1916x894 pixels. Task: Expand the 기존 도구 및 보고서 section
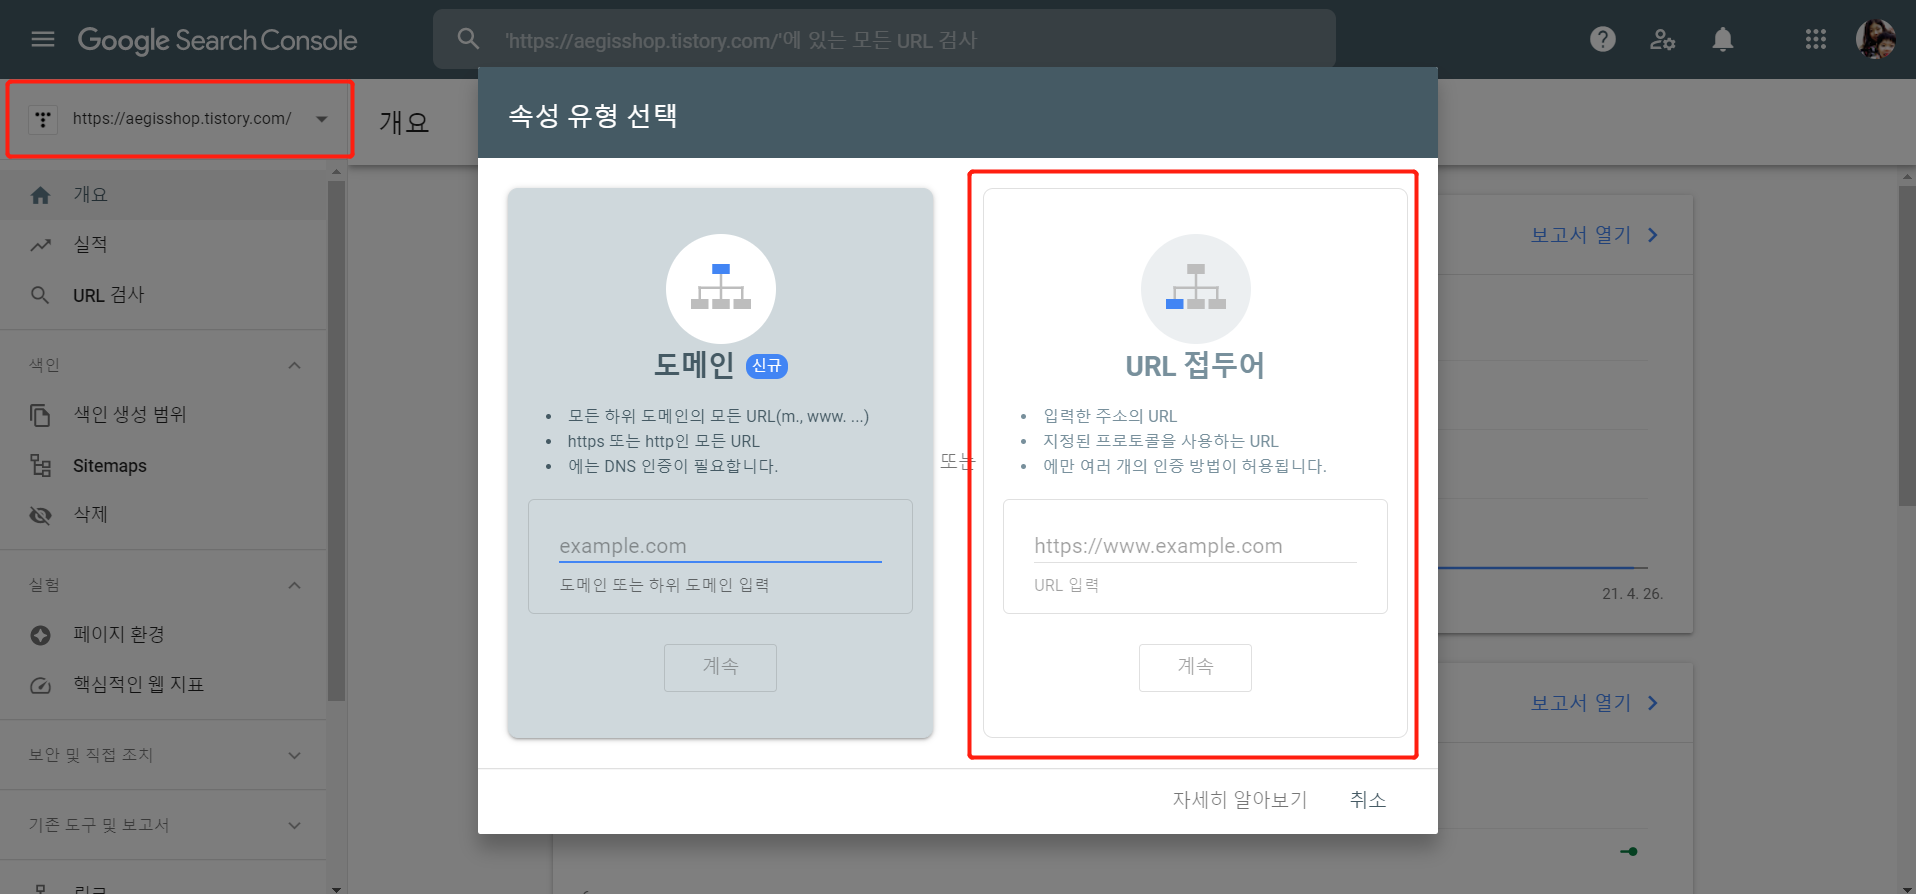294,825
